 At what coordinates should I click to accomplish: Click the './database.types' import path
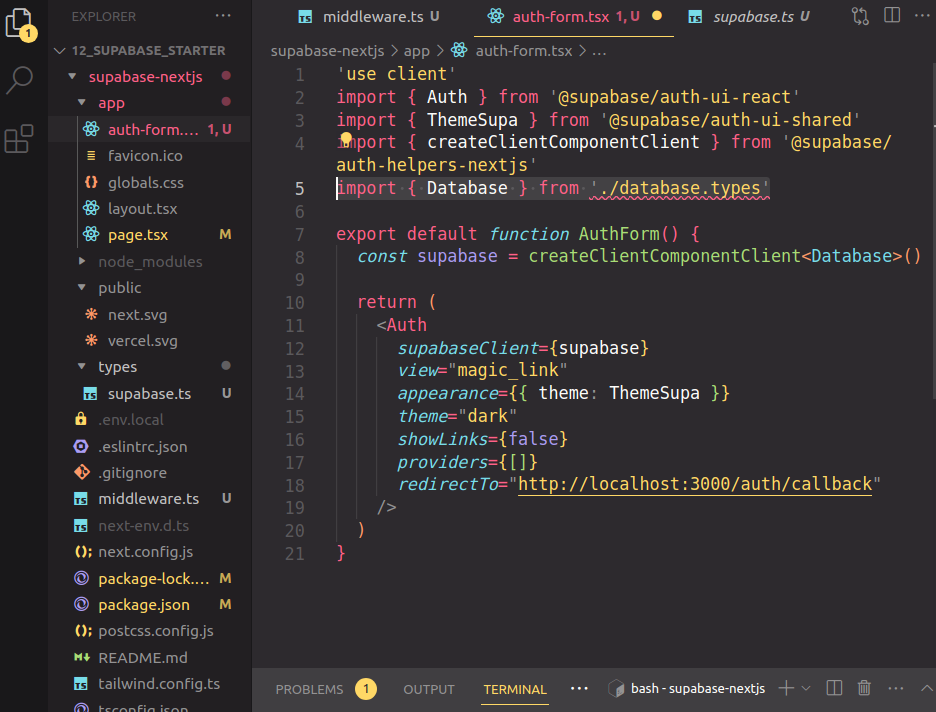(x=679, y=188)
